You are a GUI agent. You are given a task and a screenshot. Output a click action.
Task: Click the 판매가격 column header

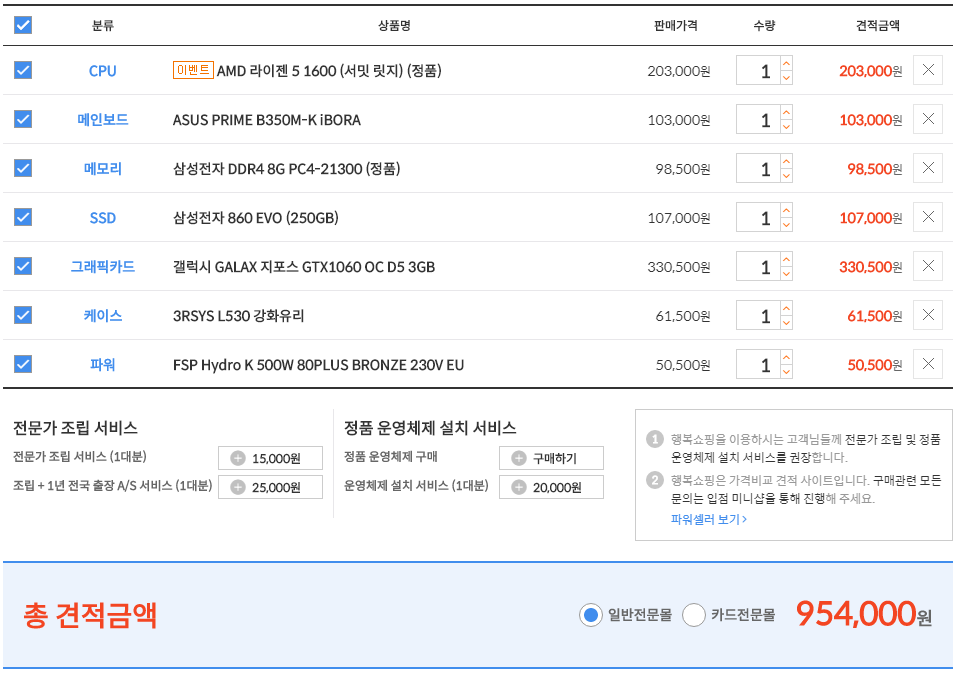(x=675, y=25)
